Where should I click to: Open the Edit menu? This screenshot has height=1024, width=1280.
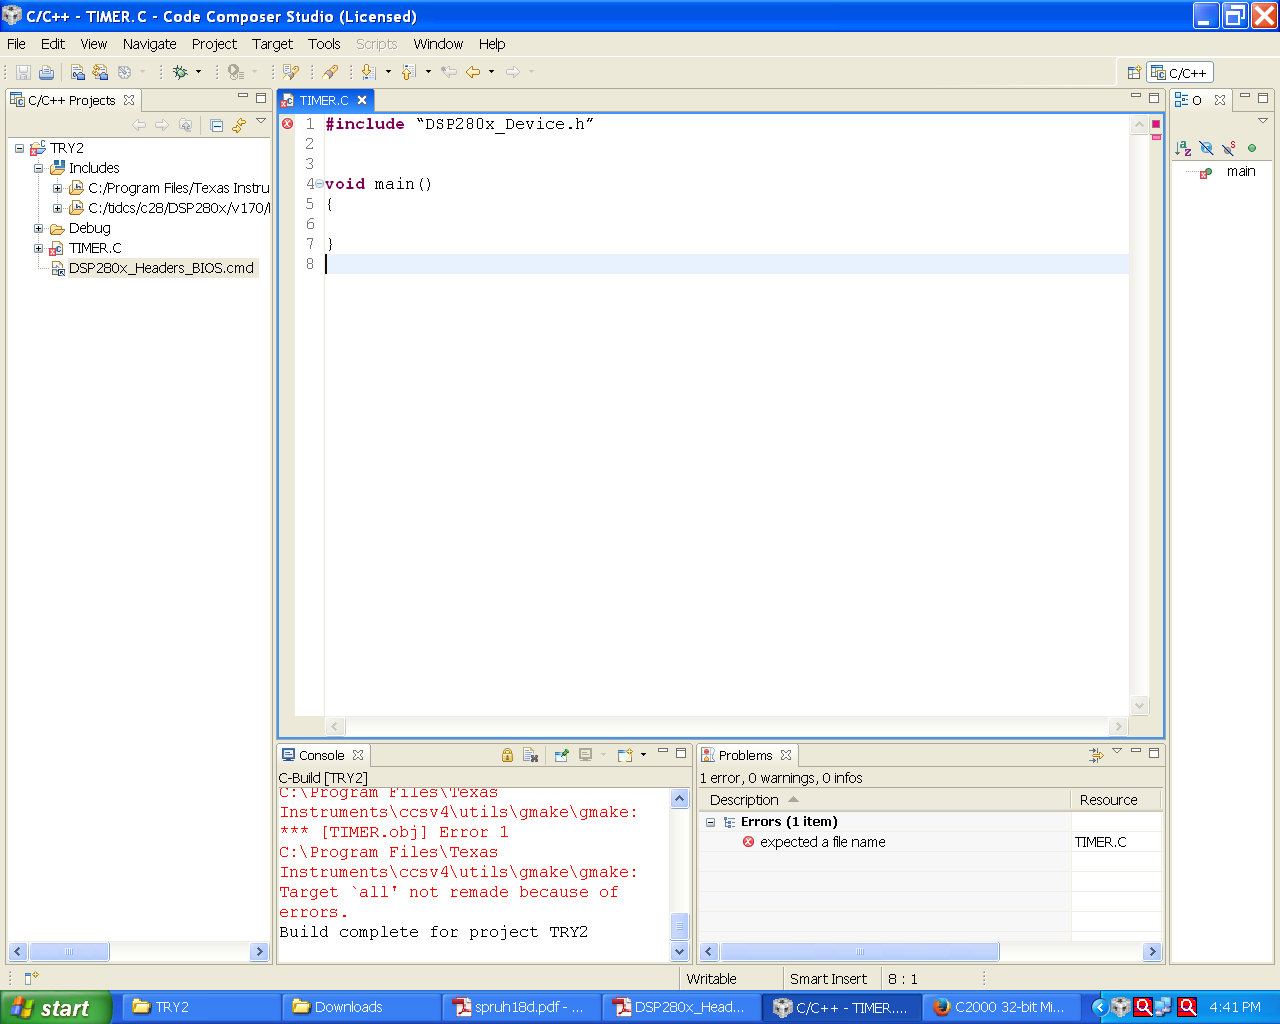pyautogui.click(x=53, y=44)
